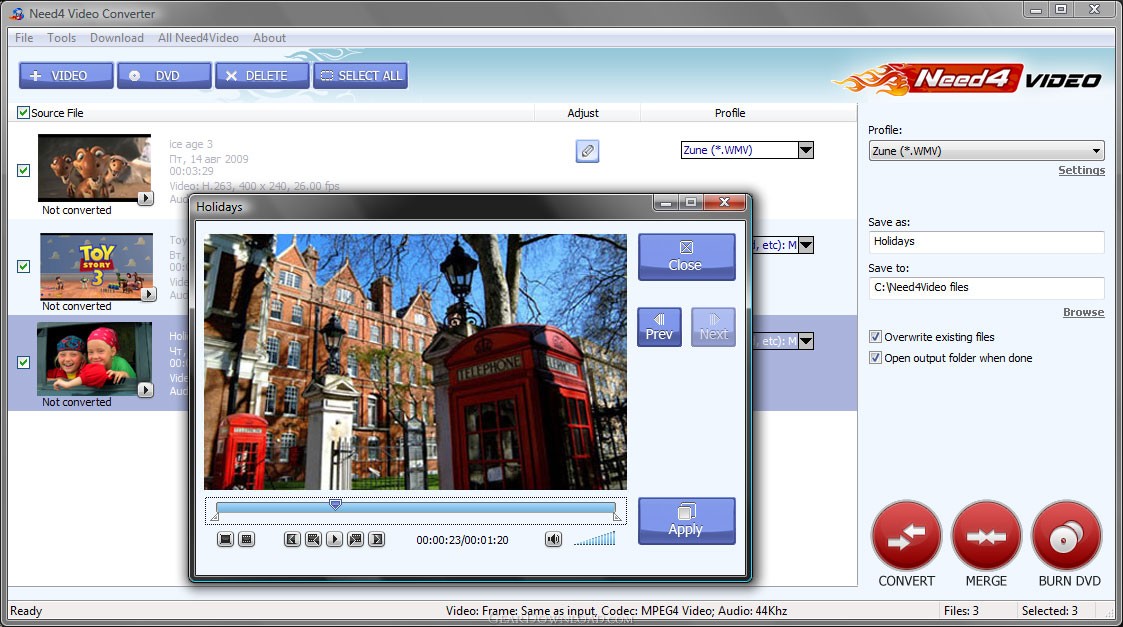The image size is (1123, 627).
Task: Set trim start marker button in Holidays player
Action: 291,539
